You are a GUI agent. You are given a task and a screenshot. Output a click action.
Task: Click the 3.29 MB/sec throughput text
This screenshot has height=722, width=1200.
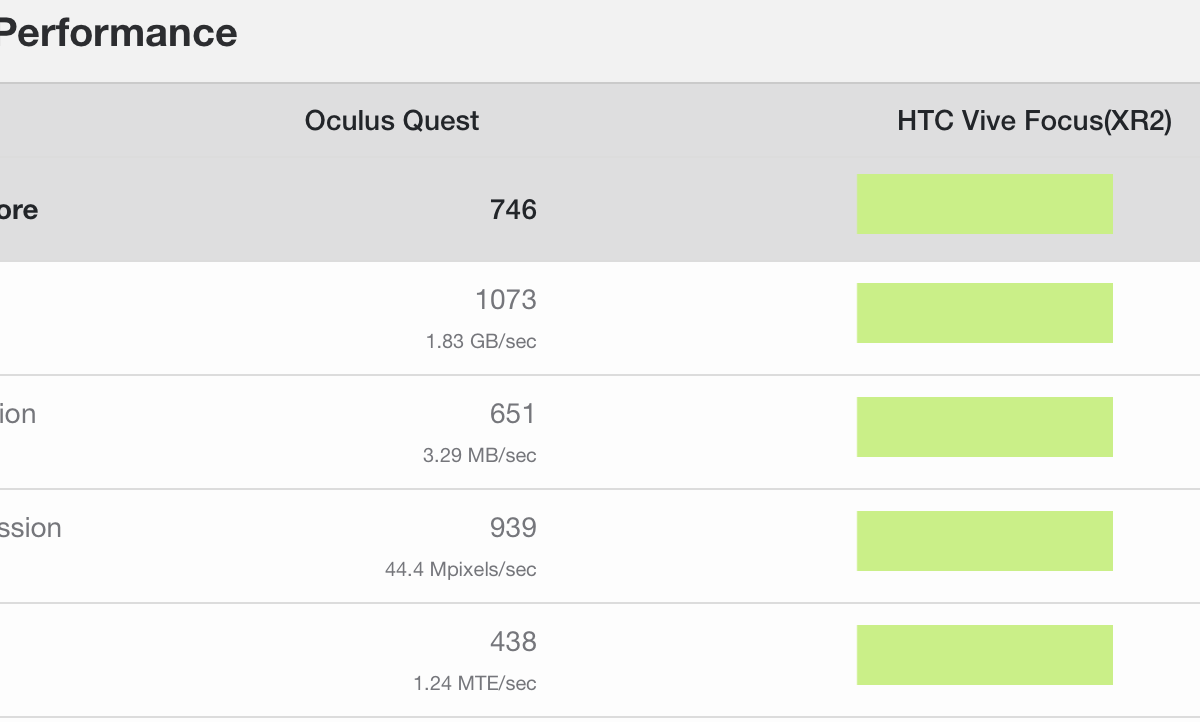point(480,455)
